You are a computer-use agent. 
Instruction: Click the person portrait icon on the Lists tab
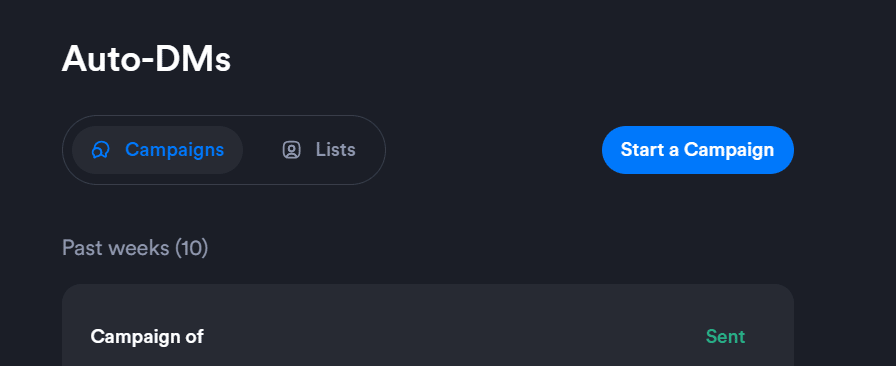[291, 150]
